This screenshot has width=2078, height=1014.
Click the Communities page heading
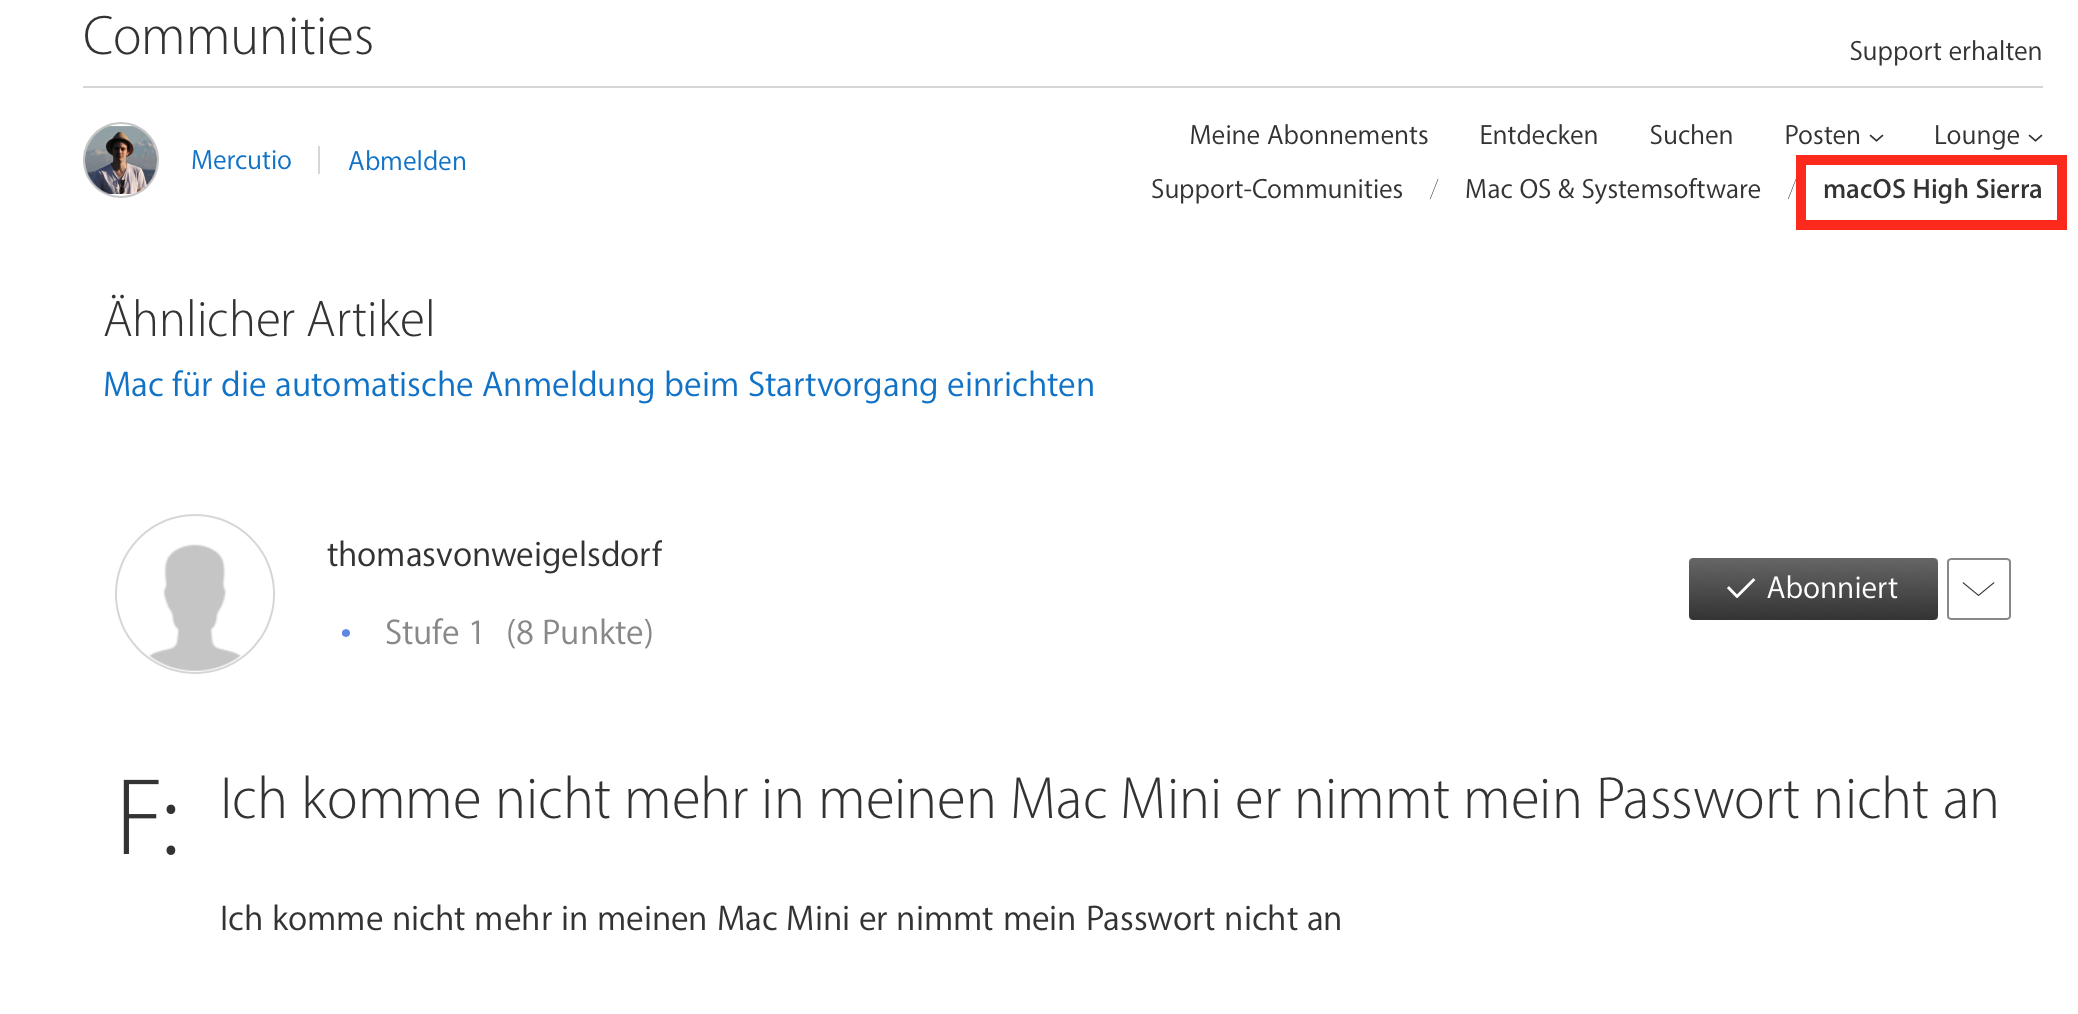[228, 37]
